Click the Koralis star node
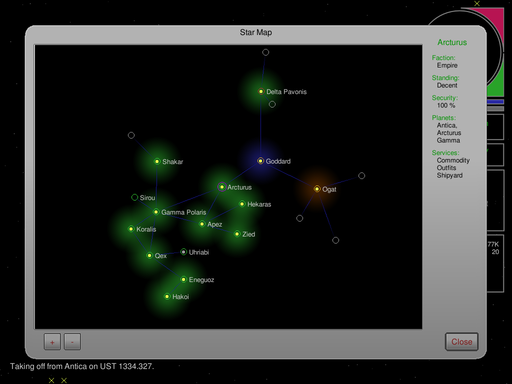Viewport: 512px width, 384px height. pyautogui.click(x=131, y=229)
